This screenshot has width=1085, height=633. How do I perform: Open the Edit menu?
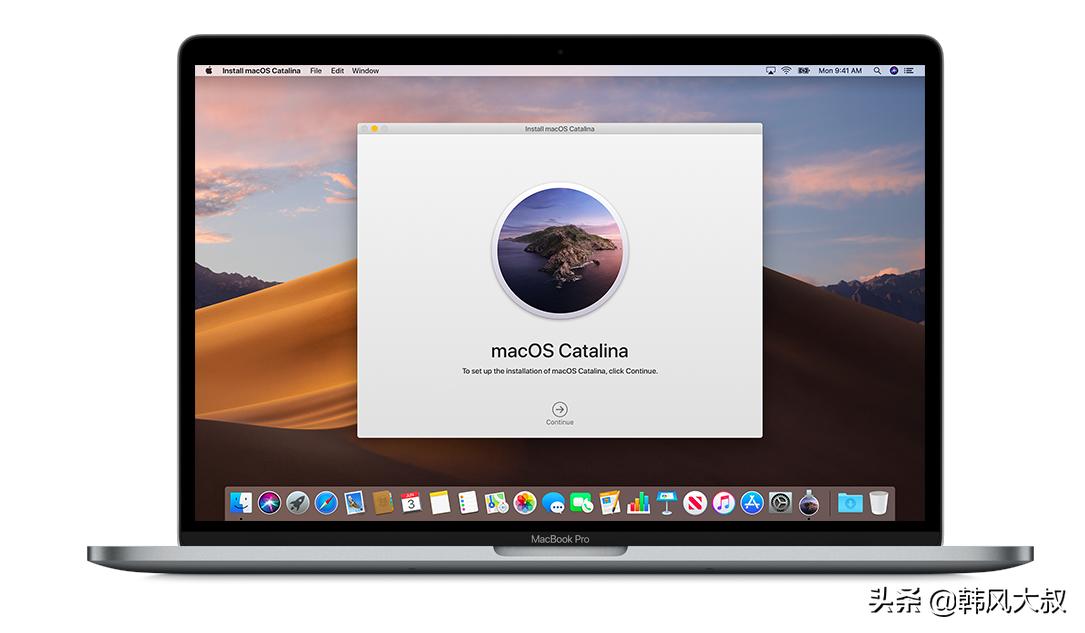click(337, 71)
